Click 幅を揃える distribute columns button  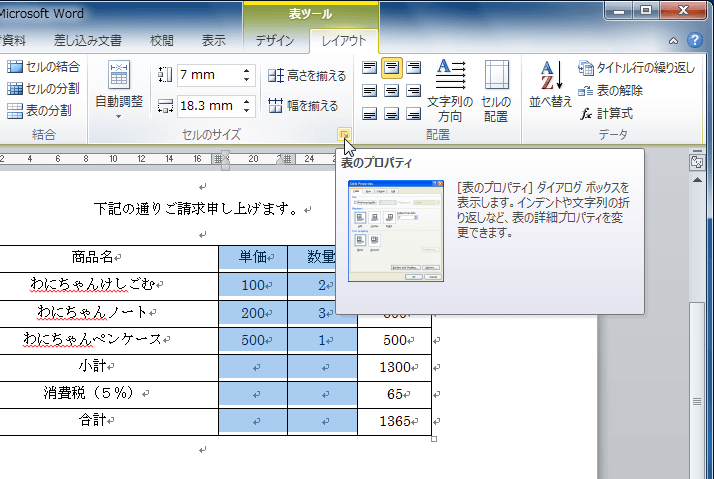tap(303, 106)
